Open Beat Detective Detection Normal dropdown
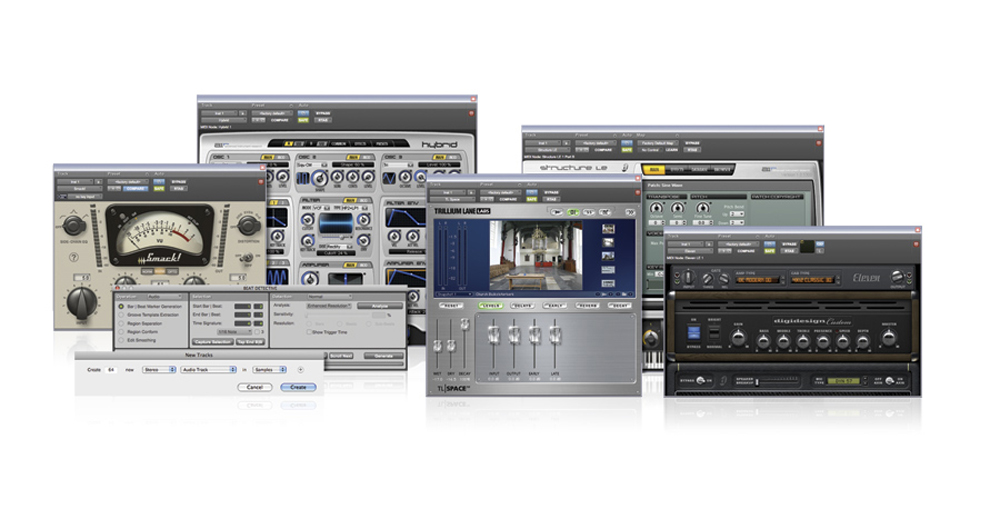1000x509 pixels. click(329, 297)
